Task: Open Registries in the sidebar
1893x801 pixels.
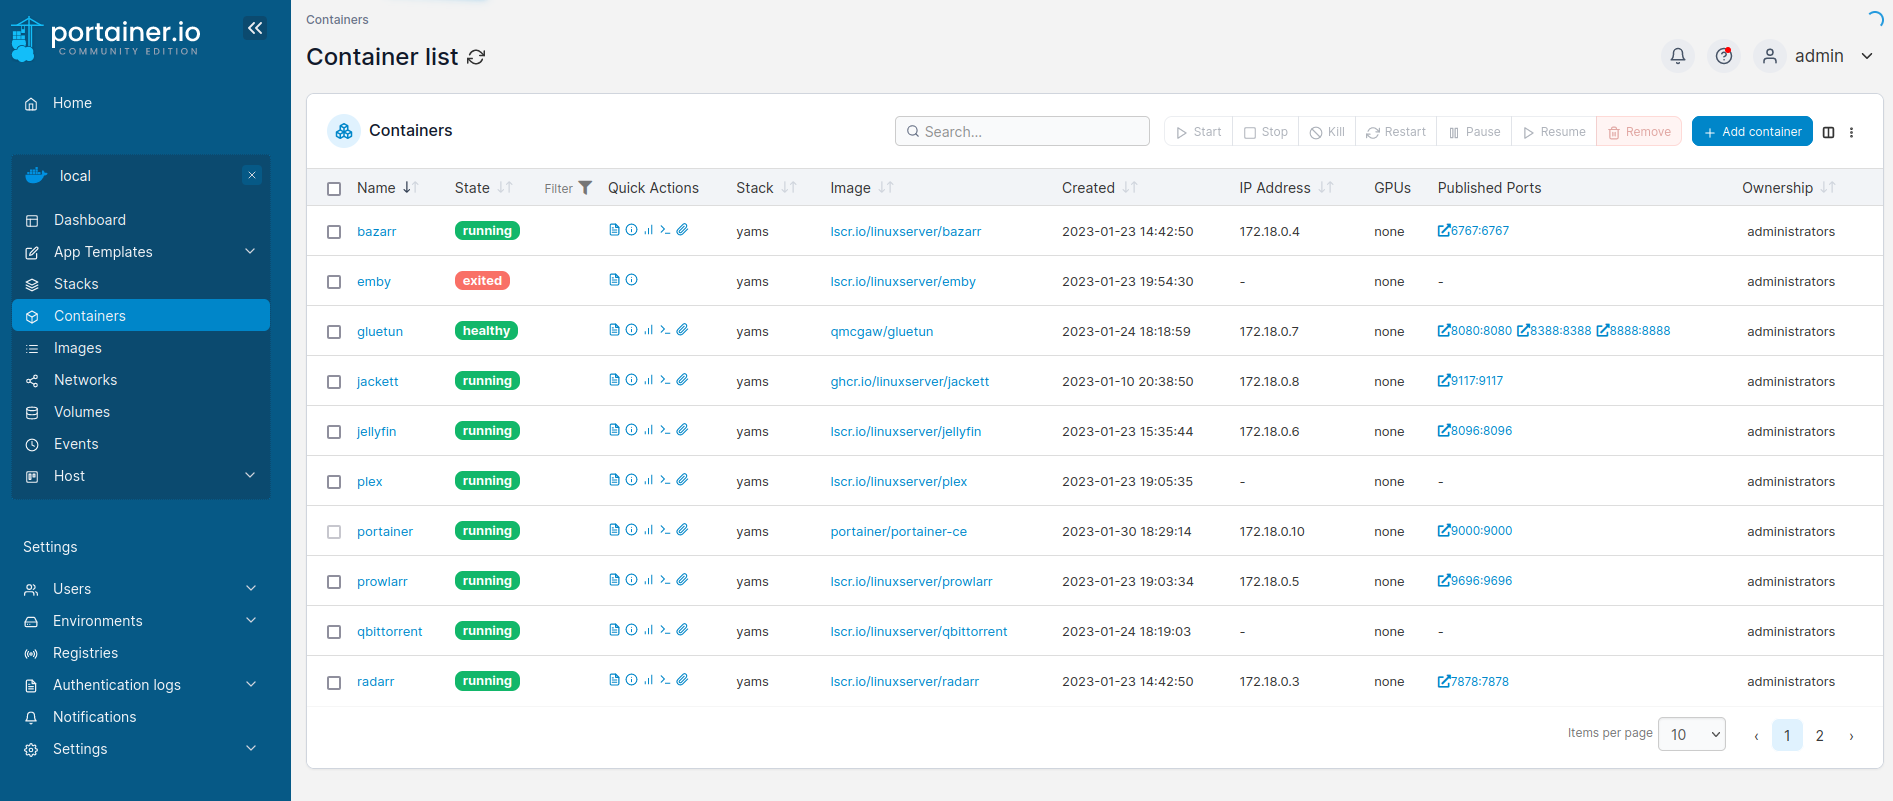Action: [141, 653]
